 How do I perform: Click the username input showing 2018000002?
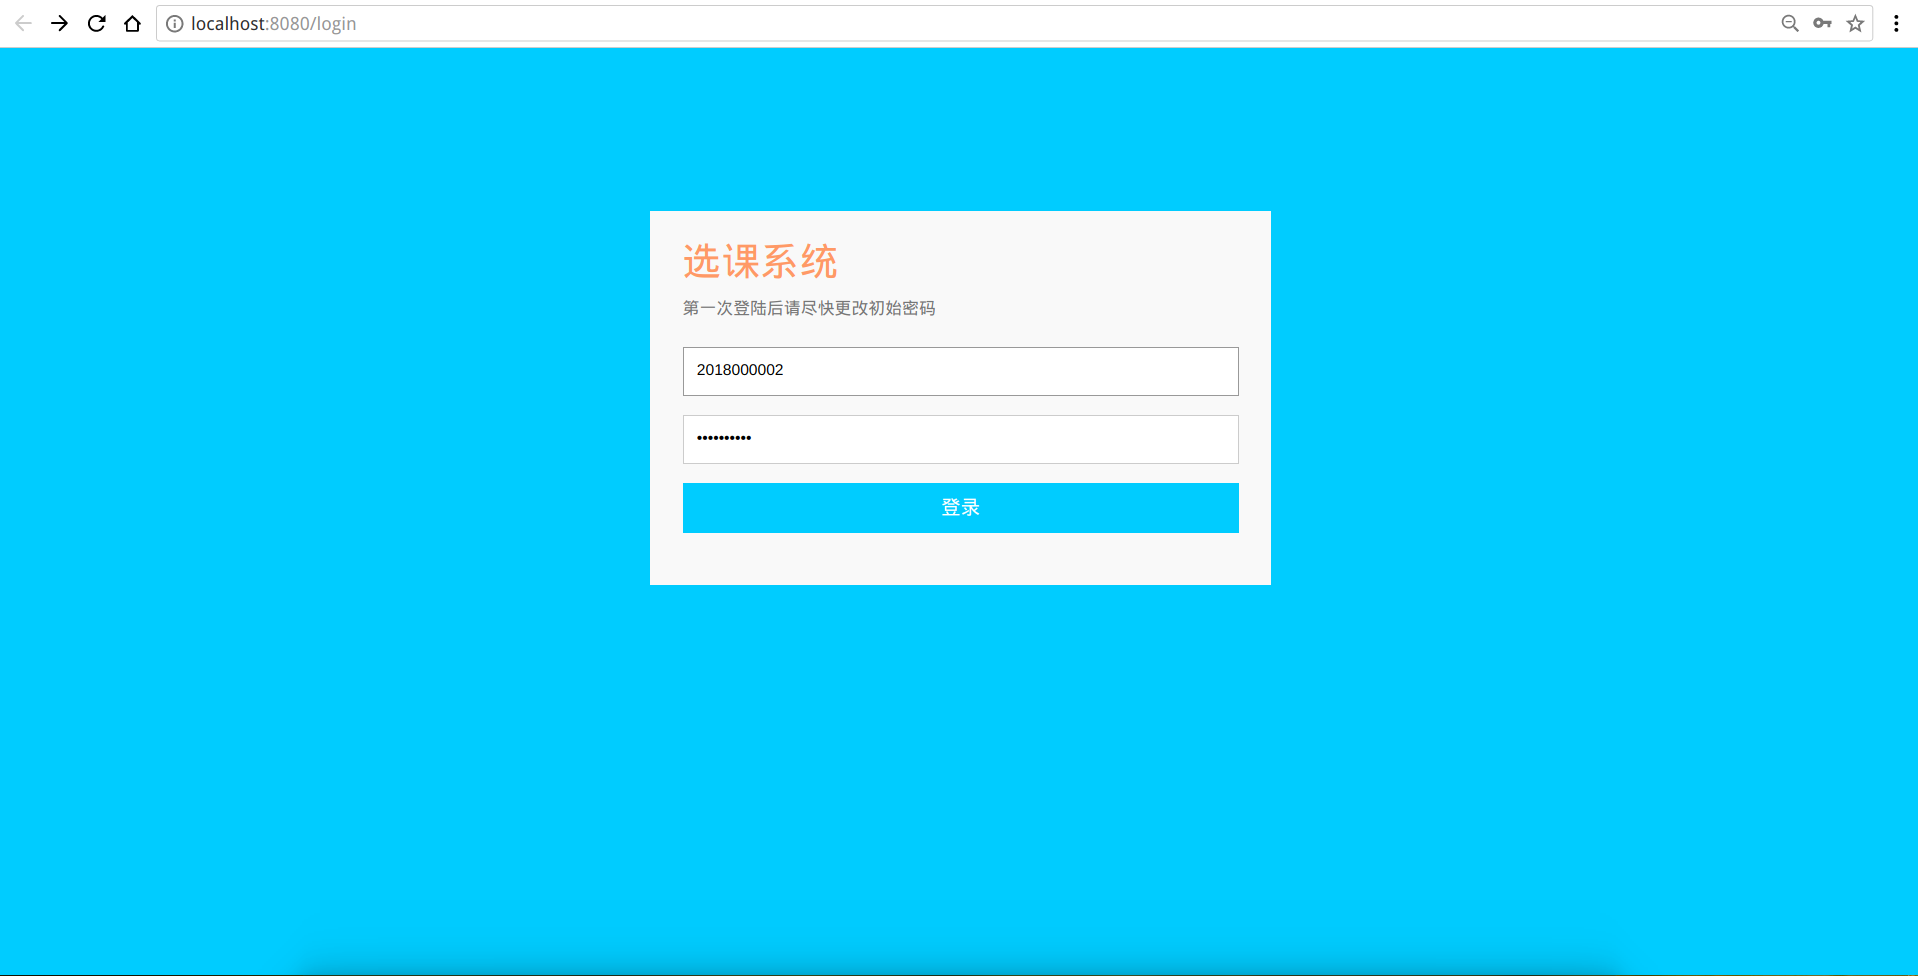[x=959, y=371]
